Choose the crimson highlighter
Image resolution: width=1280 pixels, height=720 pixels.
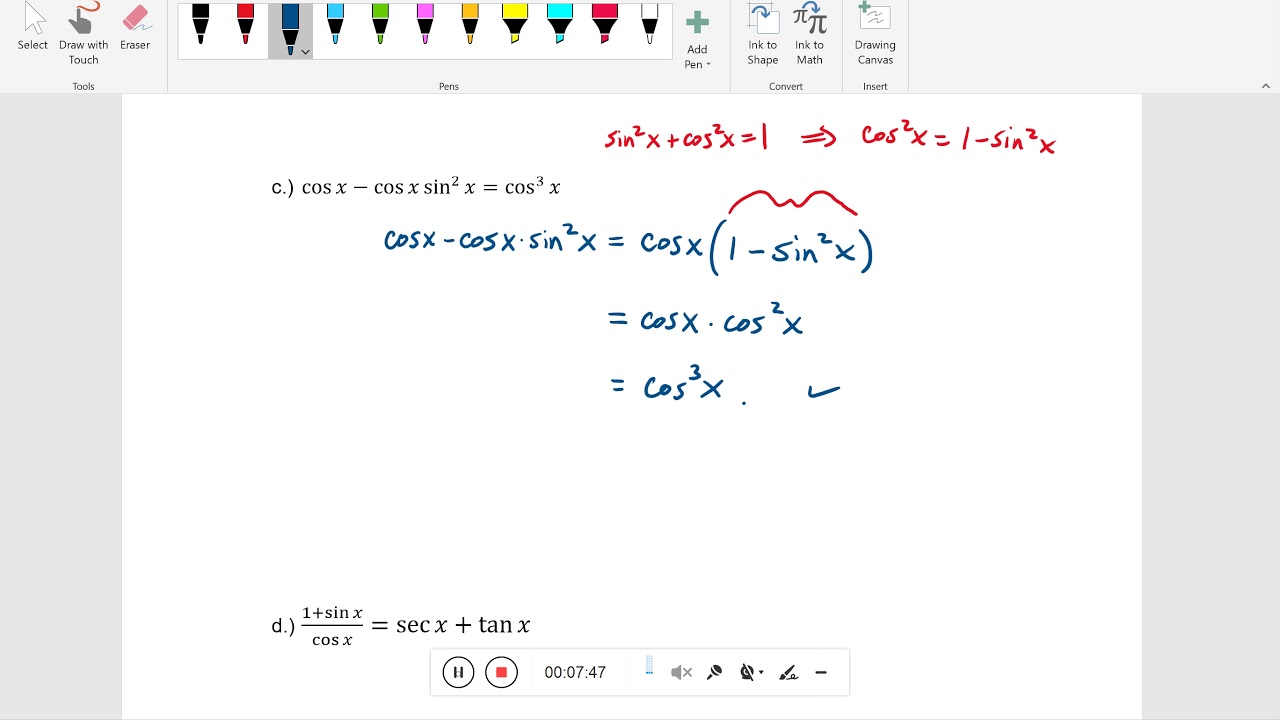tap(605, 26)
